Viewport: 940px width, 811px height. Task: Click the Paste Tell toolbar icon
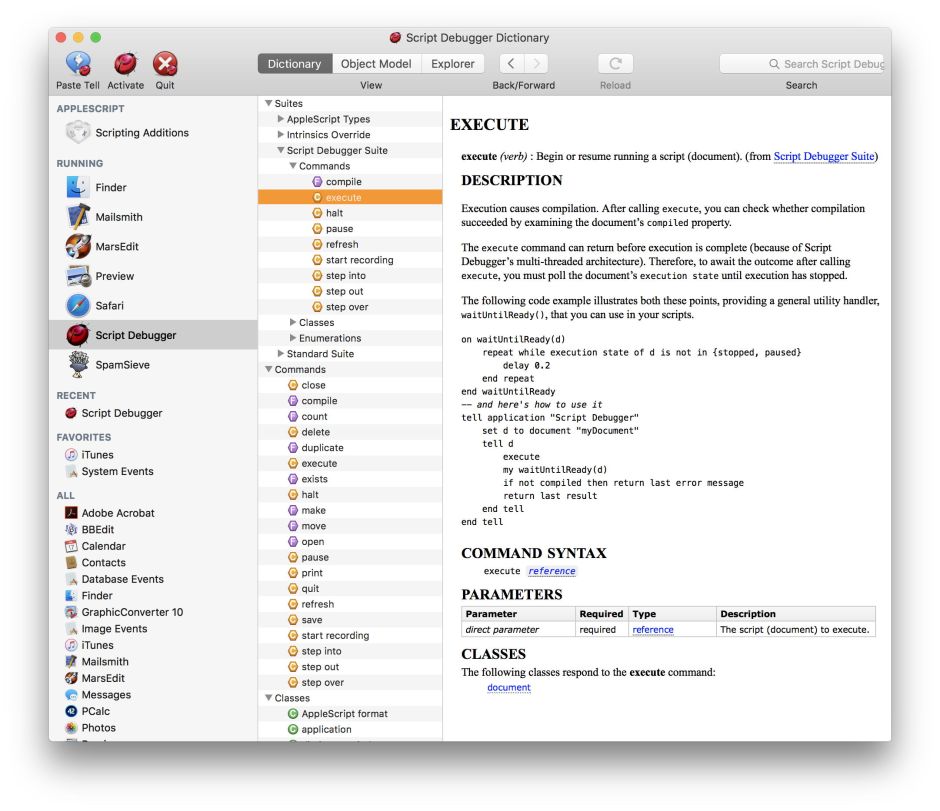pyautogui.click(x=77, y=61)
